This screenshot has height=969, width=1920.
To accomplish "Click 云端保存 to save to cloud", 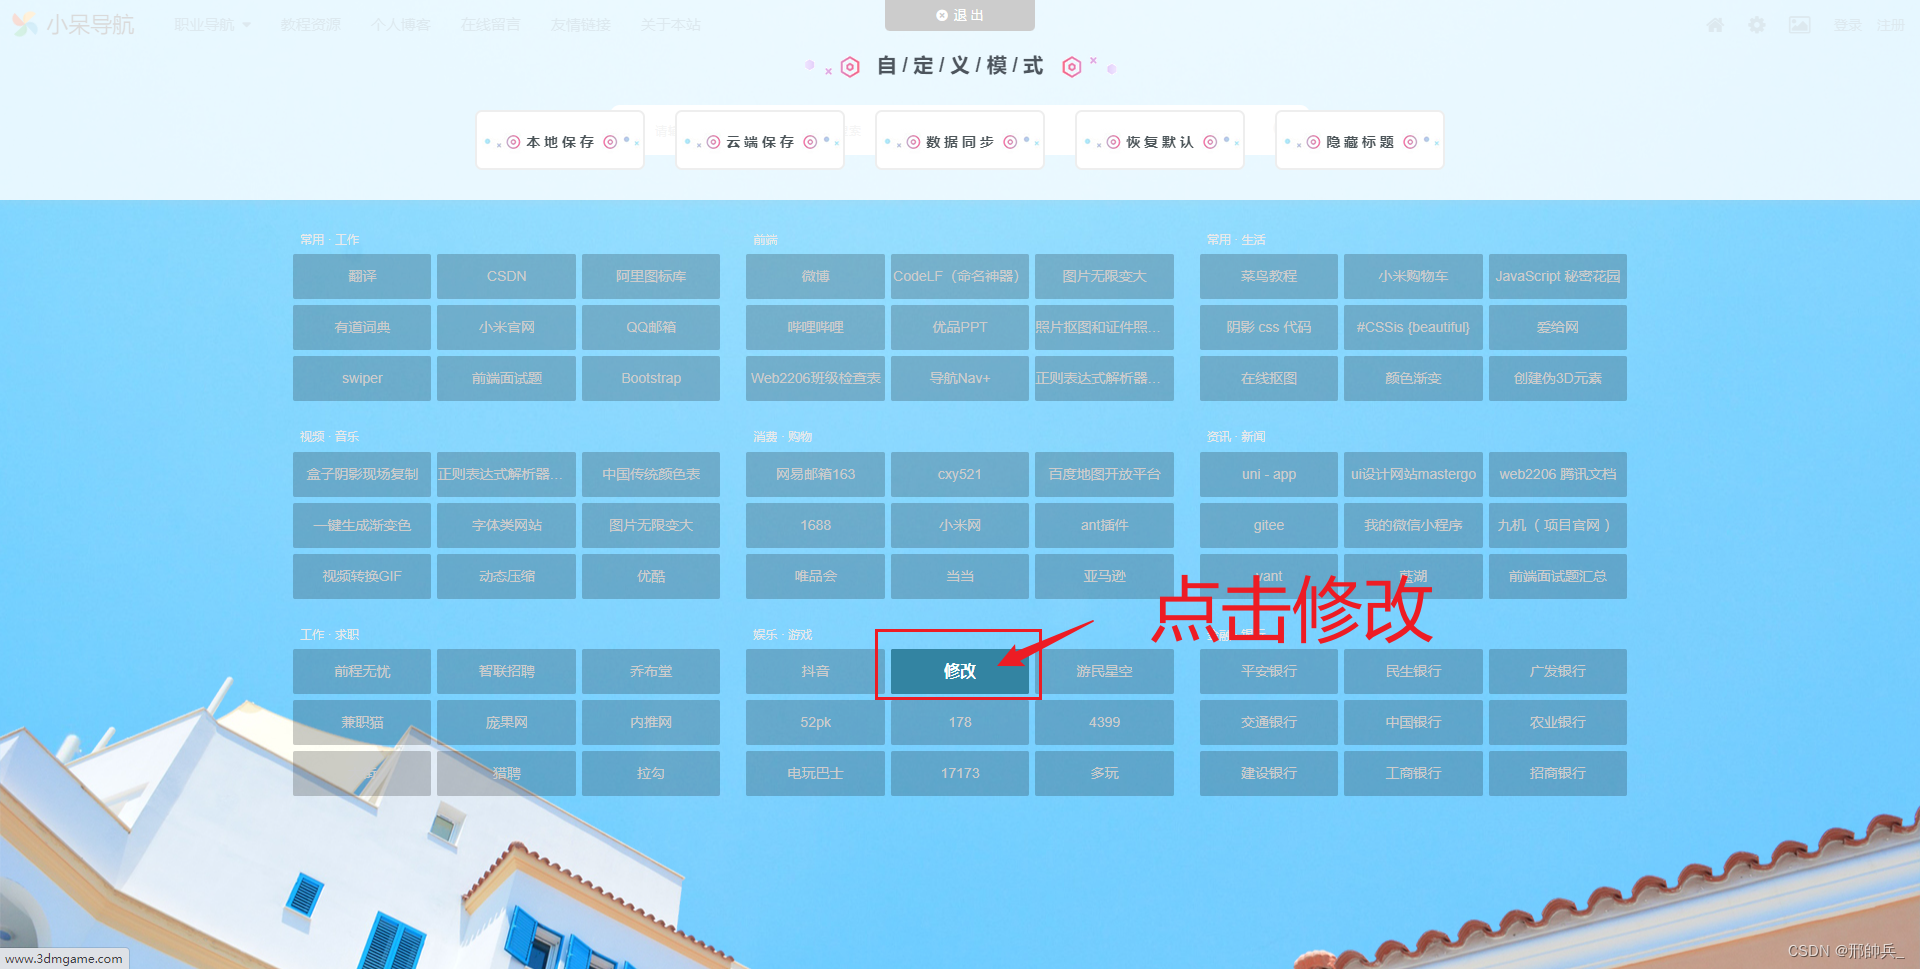I will pyautogui.click(x=759, y=141).
